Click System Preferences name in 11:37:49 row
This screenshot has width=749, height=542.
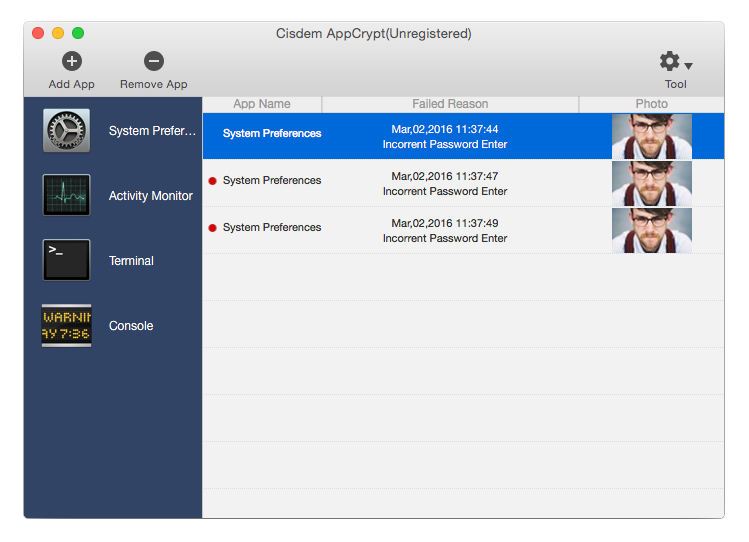click(272, 228)
